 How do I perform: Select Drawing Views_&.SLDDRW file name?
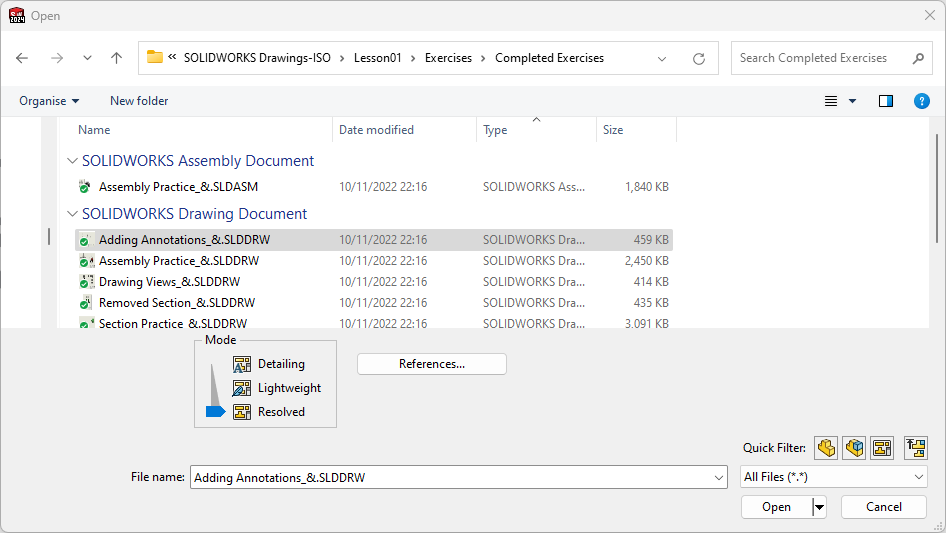(170, 282)
